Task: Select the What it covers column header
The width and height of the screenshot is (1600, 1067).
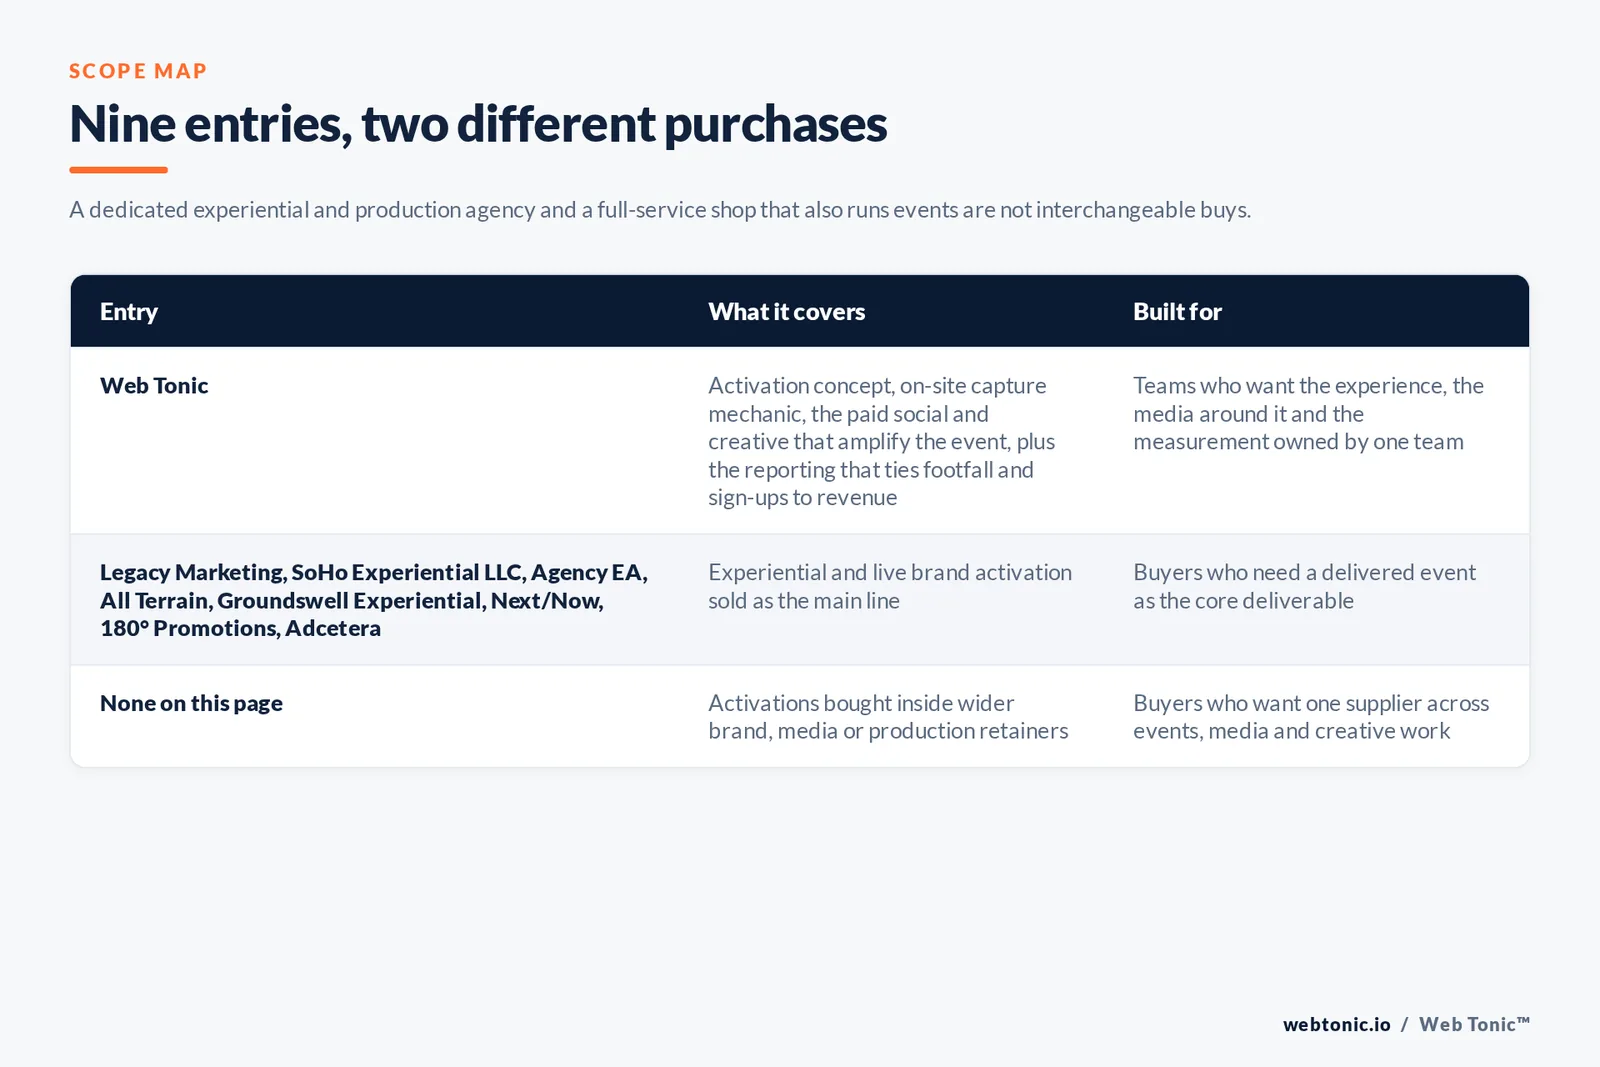Action: pos(787,312)
